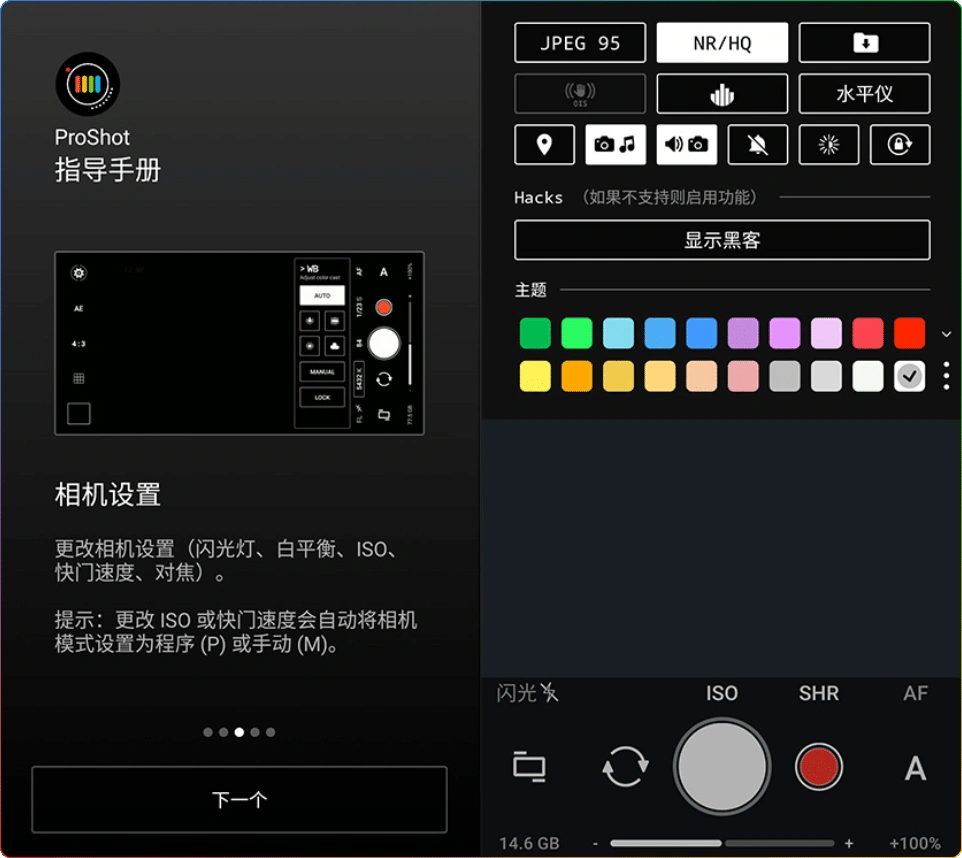Click the 下一个 next button
The width and height of the screenshot is (962, 858).
click(239, 799)
